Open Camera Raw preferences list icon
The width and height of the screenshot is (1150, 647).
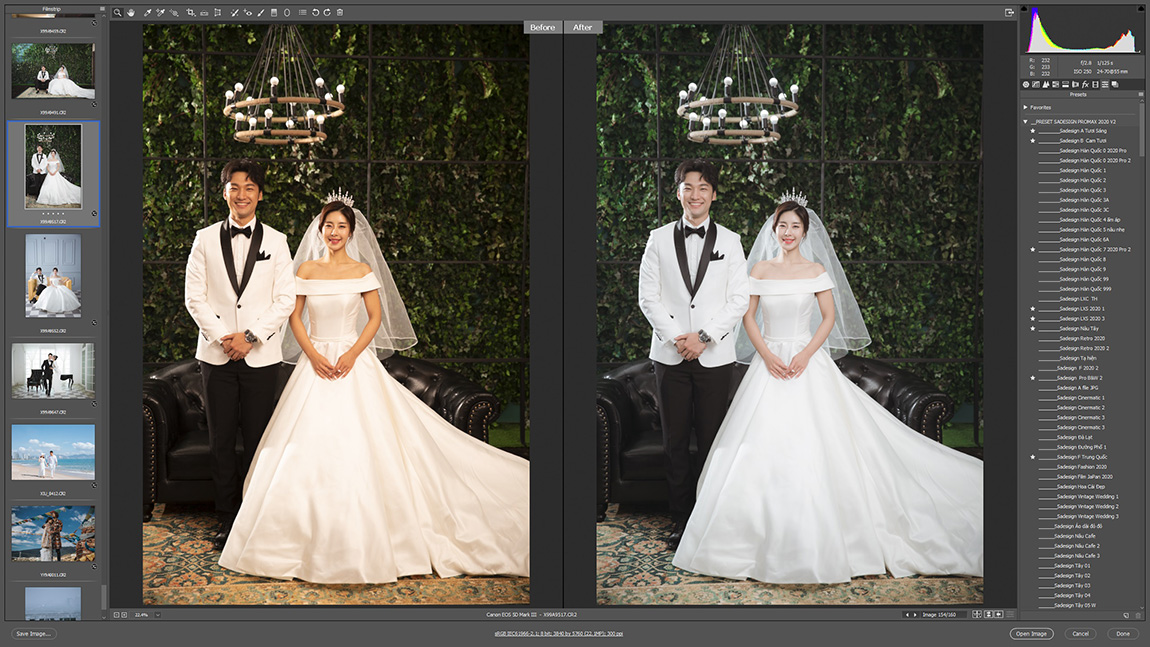(x=302, y=12)
